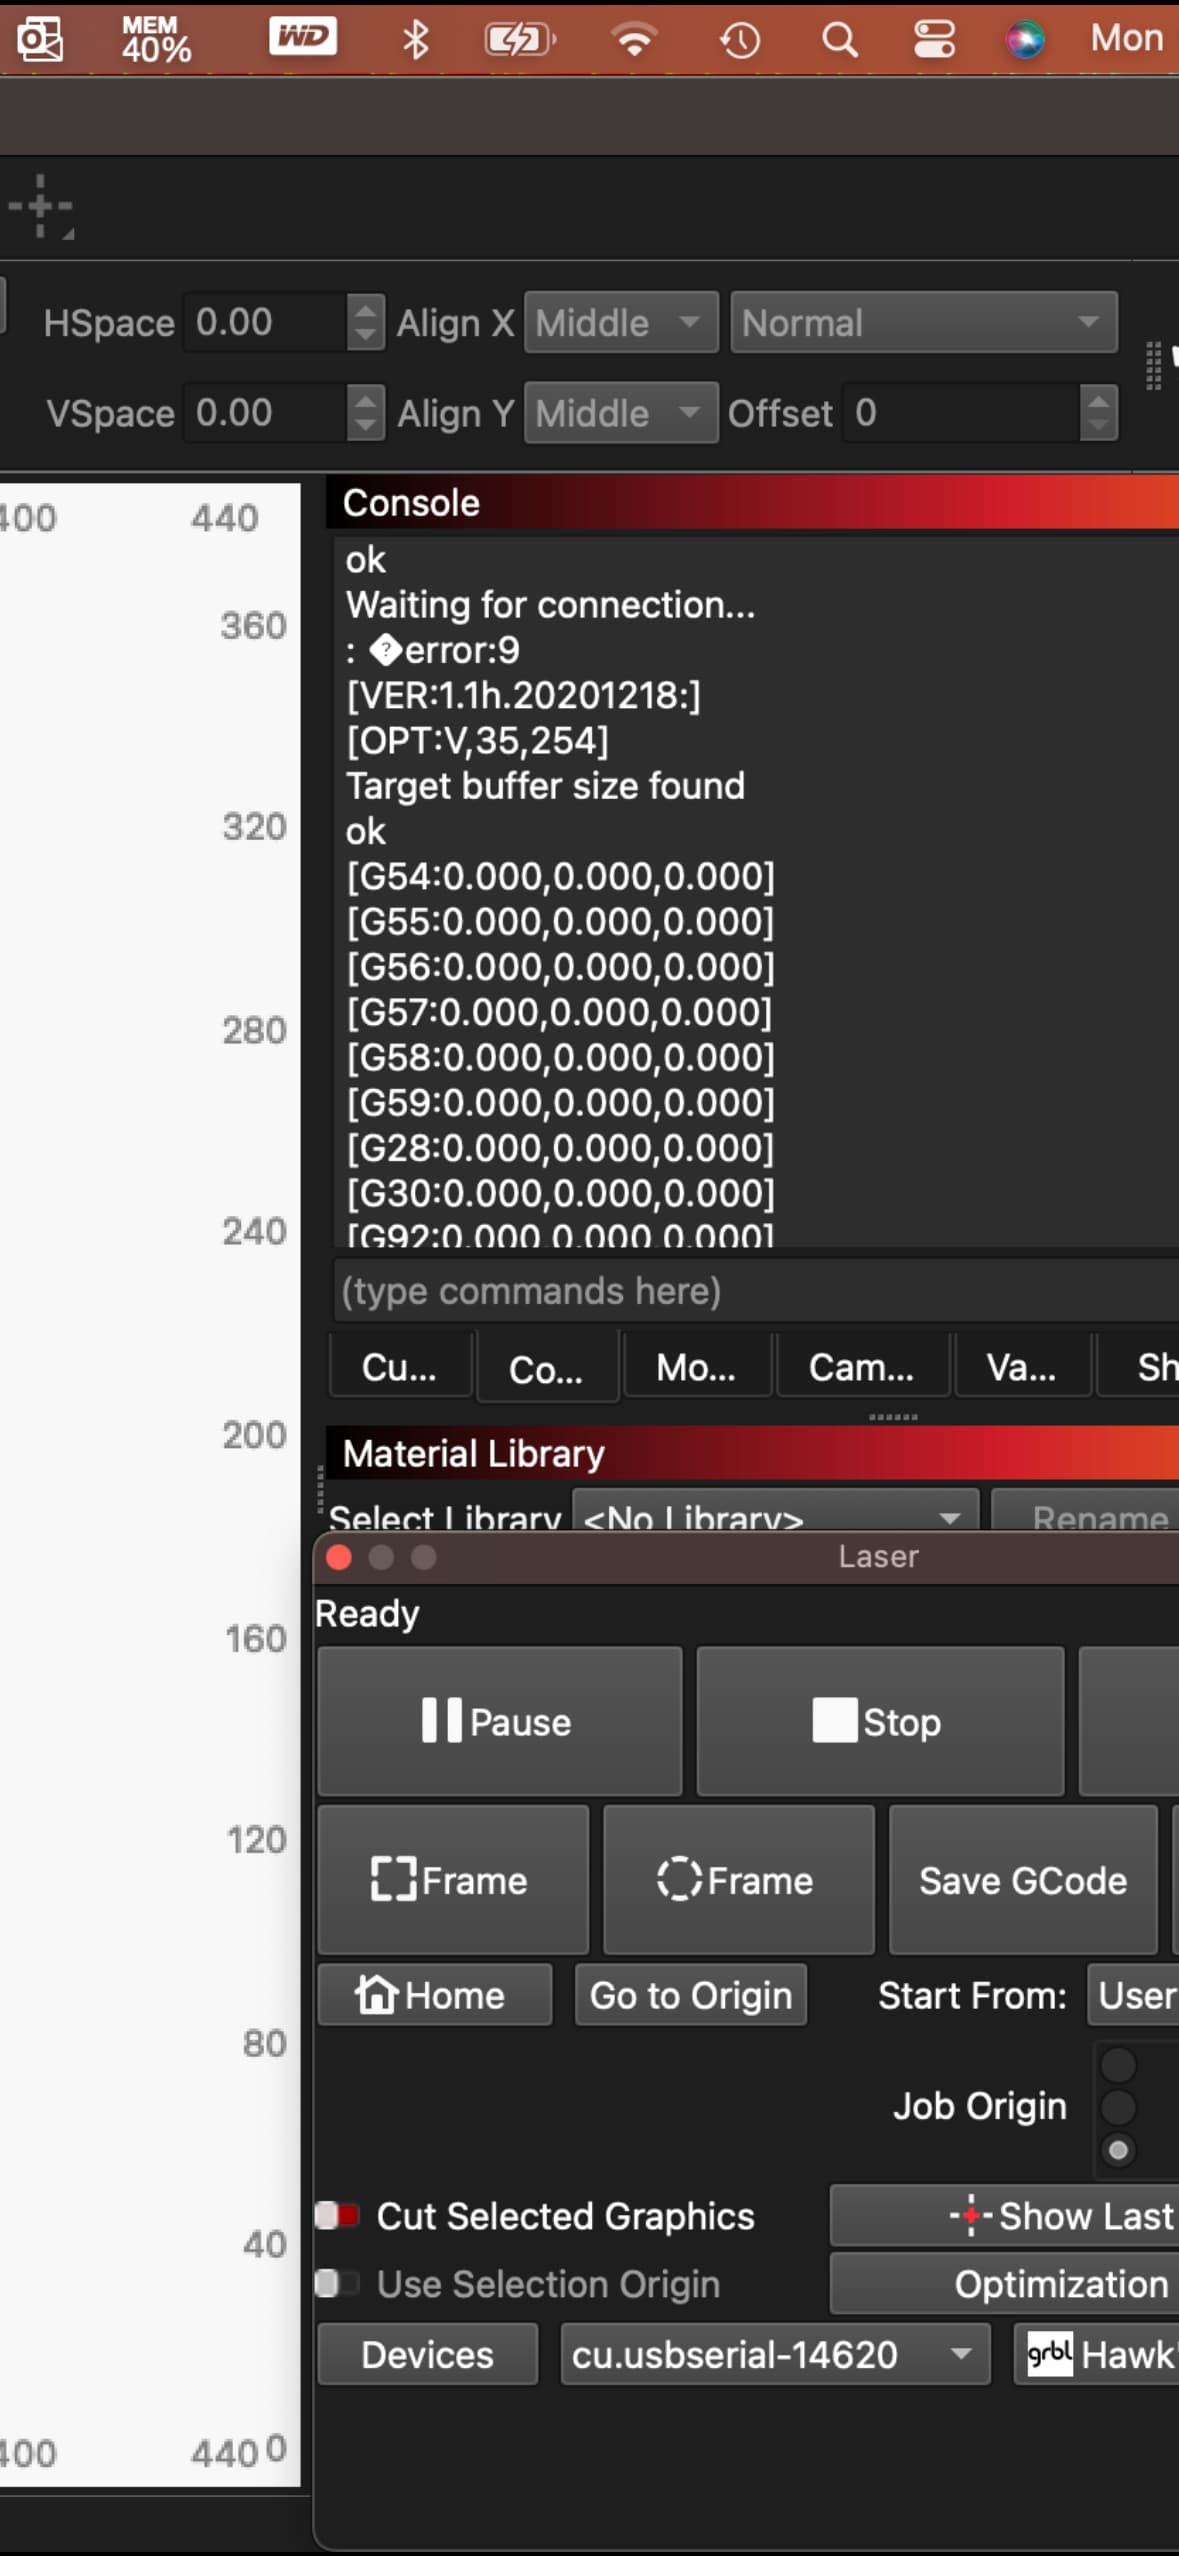Toggle Use Selection Origin switch
1179x2556 pixels.
(337, 2284)
